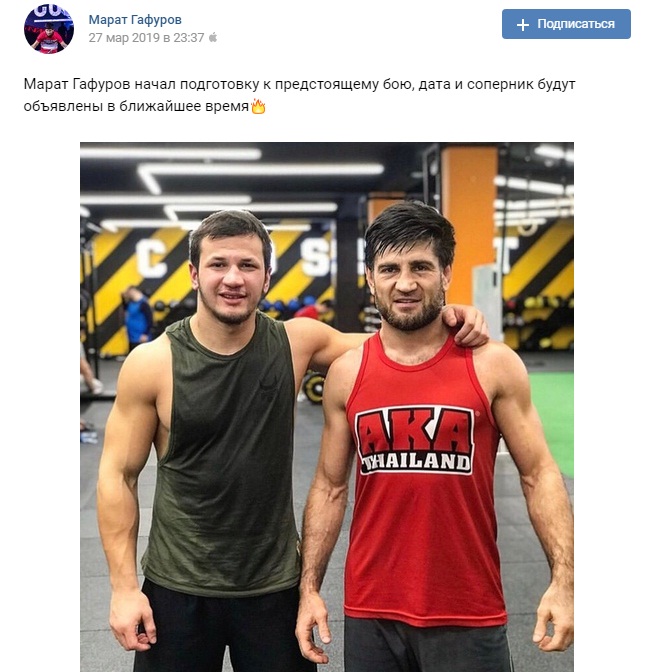
Task: Open the gym photo attachment
Action: (327, 407)
